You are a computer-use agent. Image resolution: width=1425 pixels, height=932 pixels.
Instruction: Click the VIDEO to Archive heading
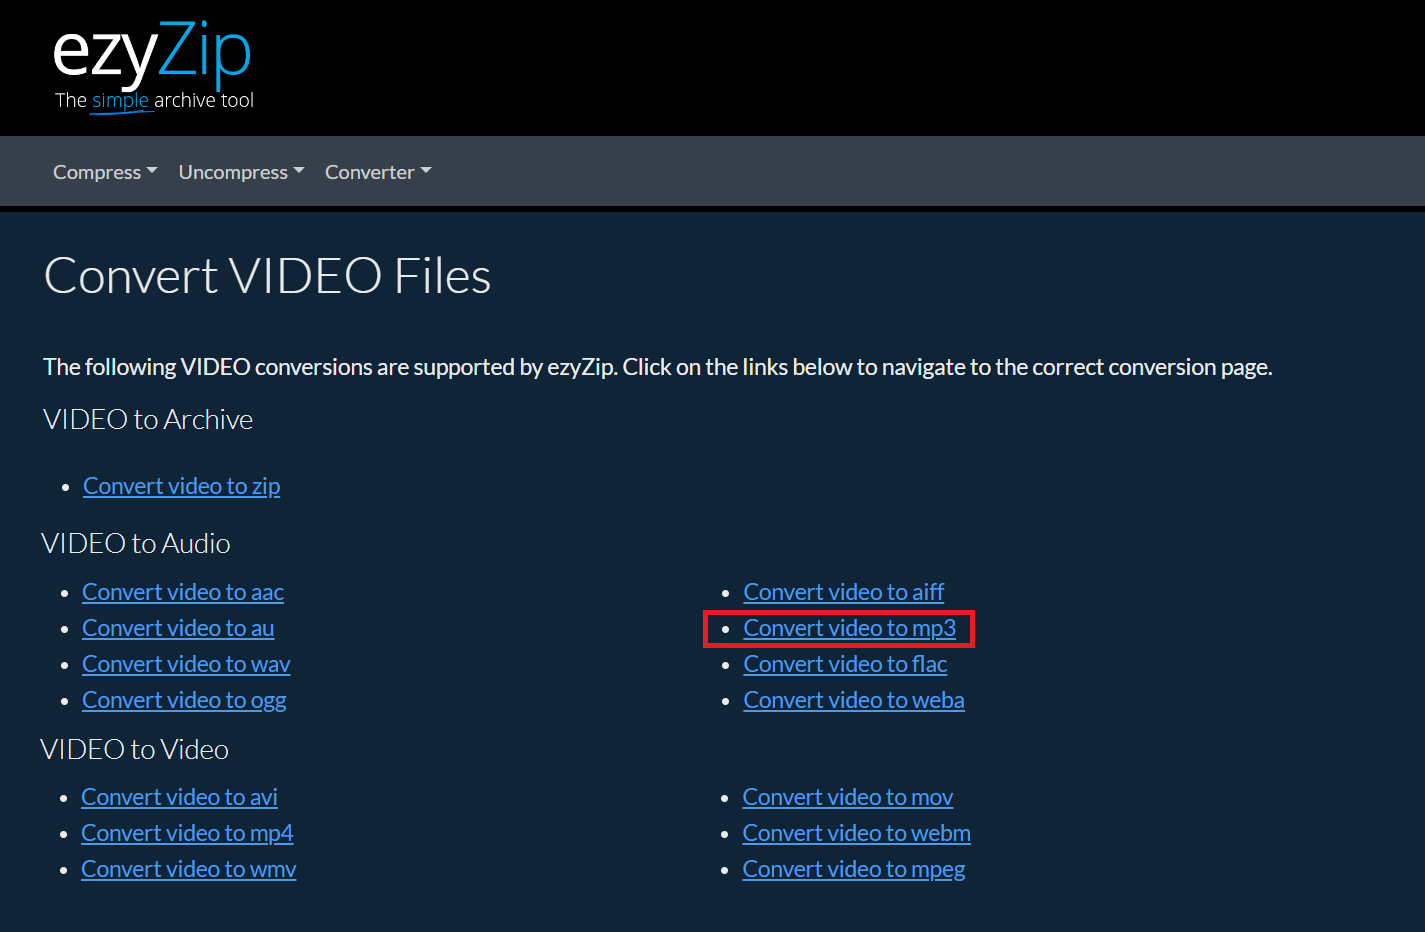(148, 420)
